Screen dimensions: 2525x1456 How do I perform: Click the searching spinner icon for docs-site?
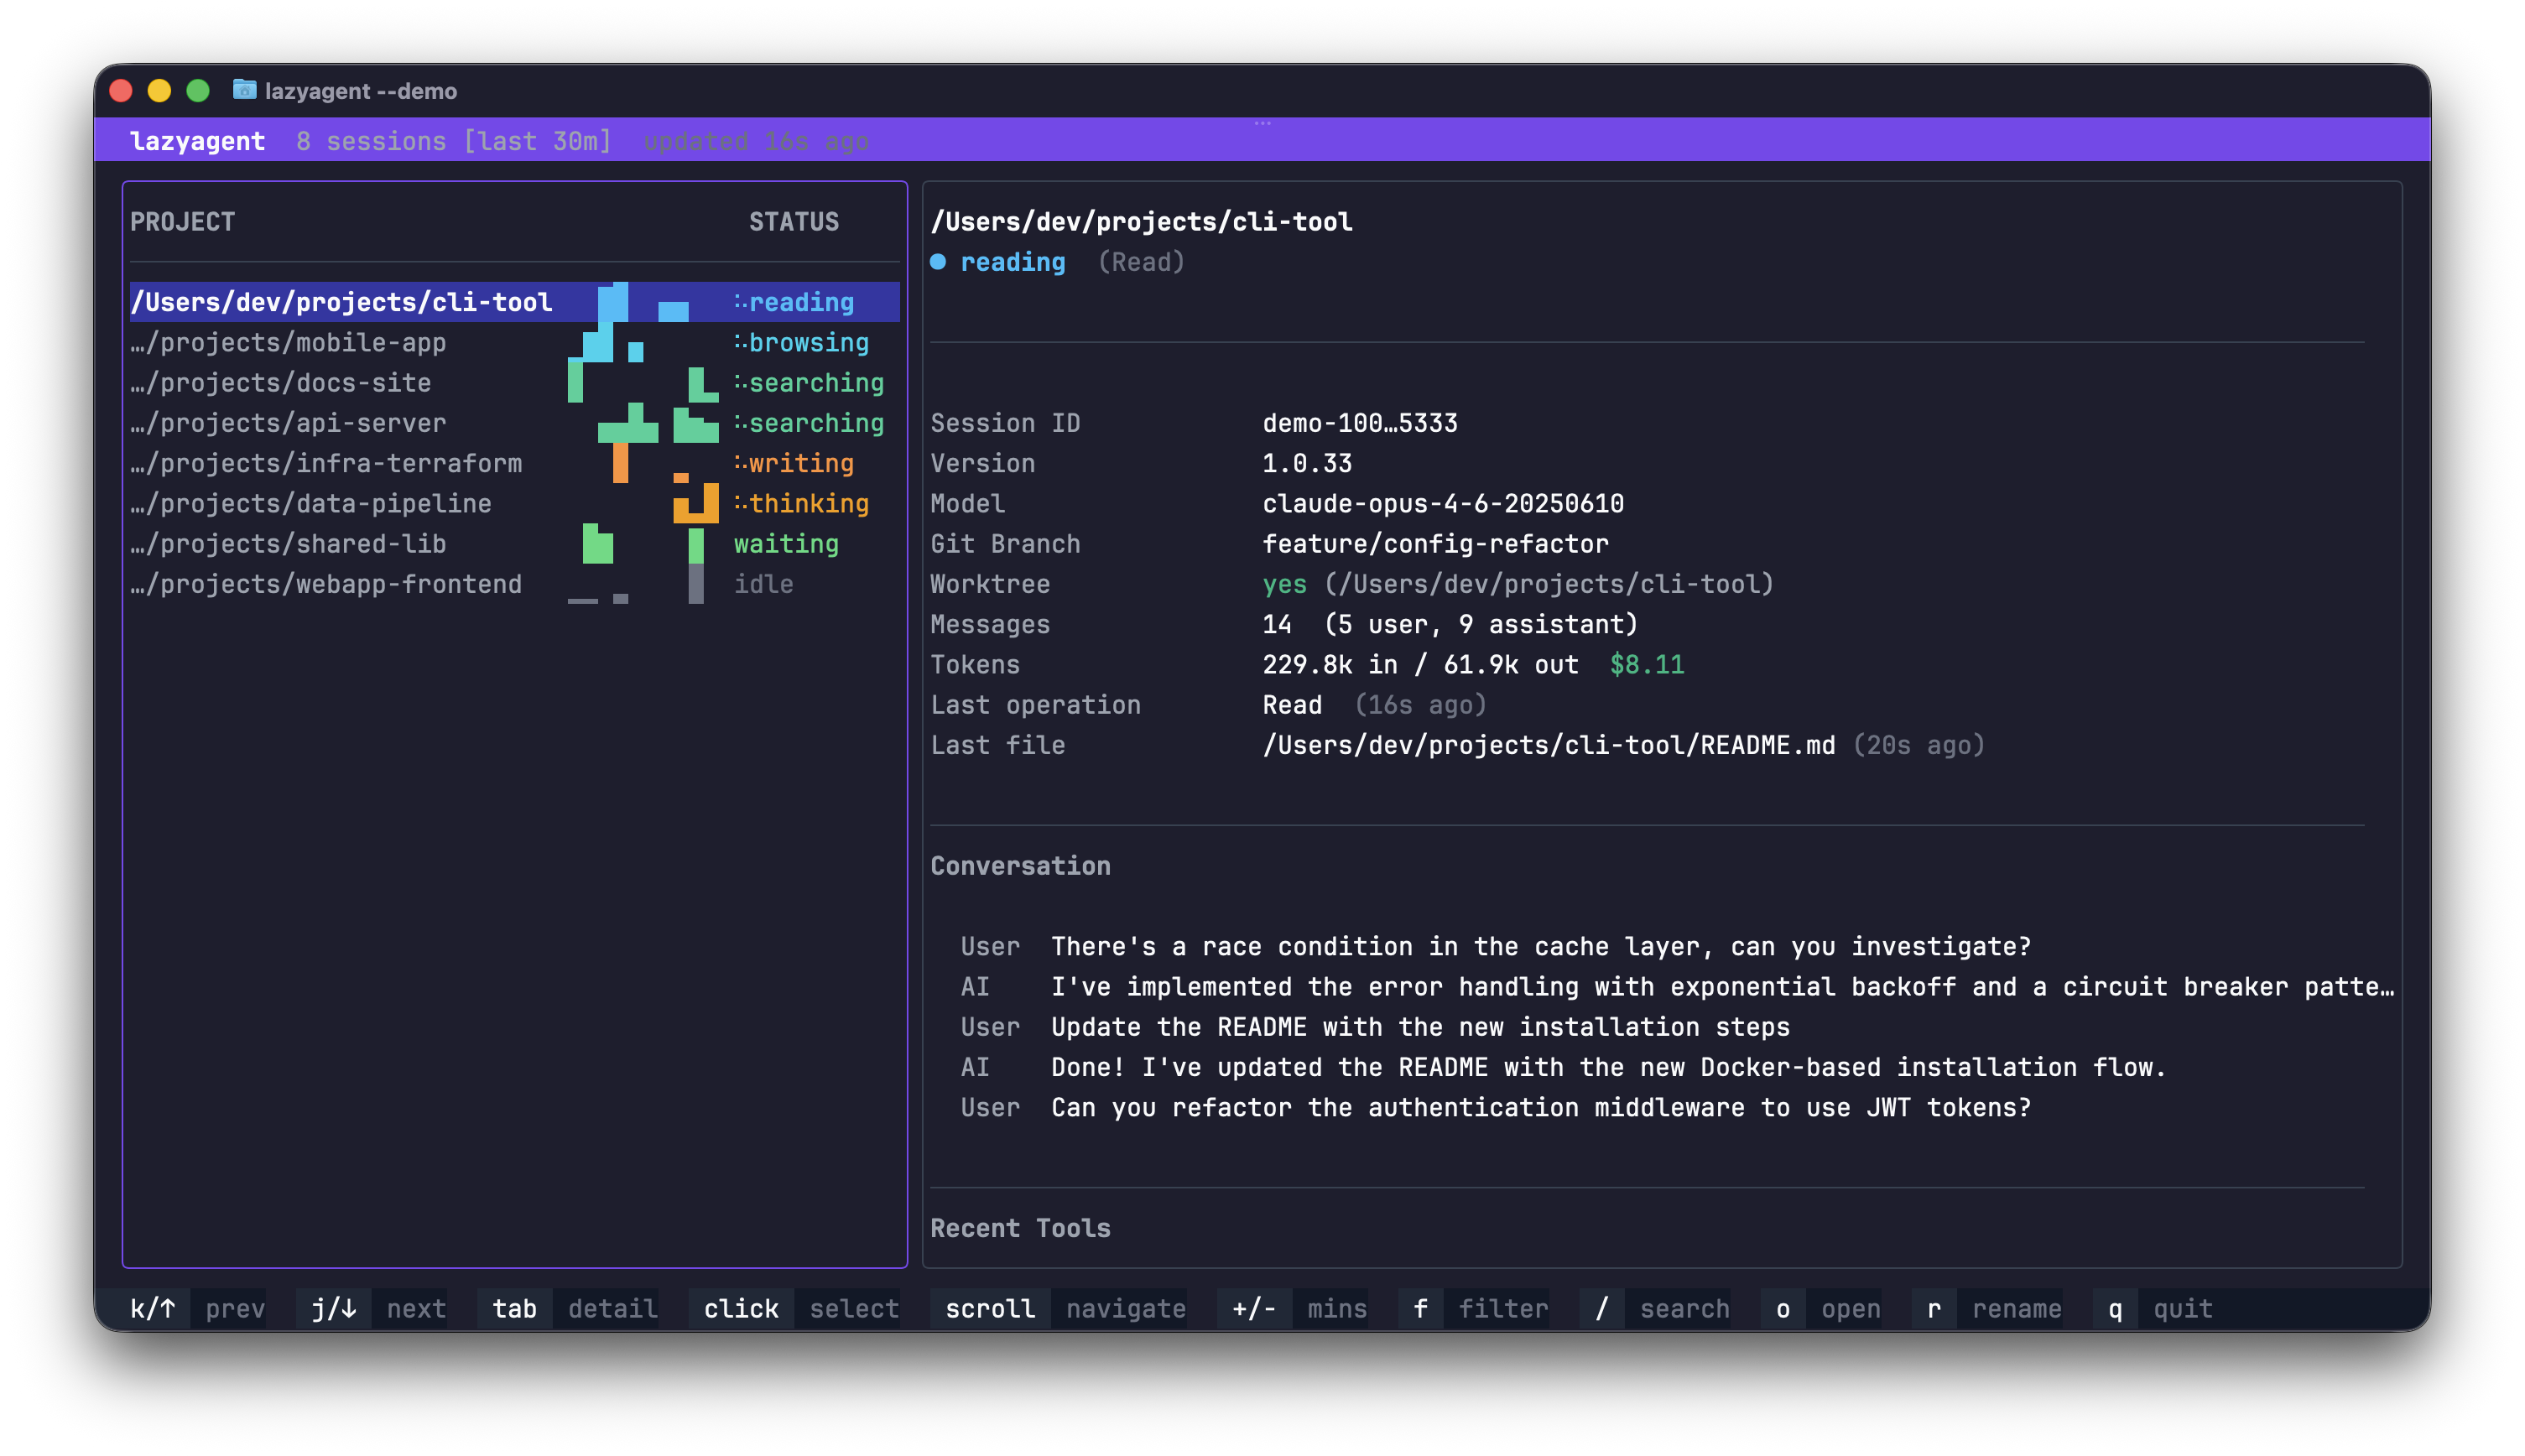(739, 382)
